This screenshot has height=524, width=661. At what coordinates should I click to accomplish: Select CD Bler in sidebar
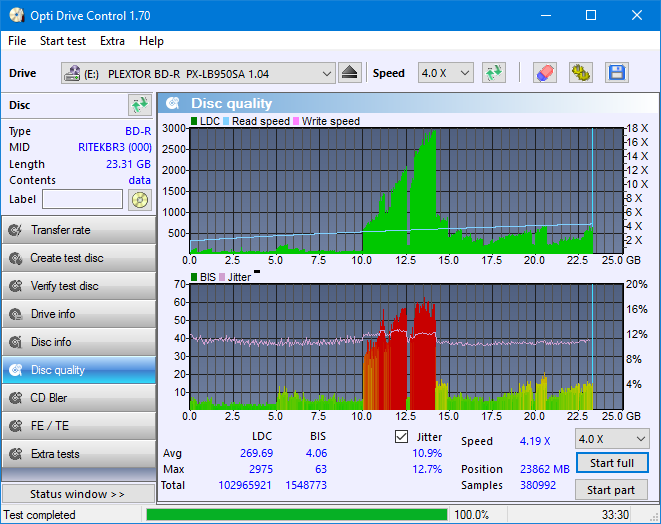[79, 398]
